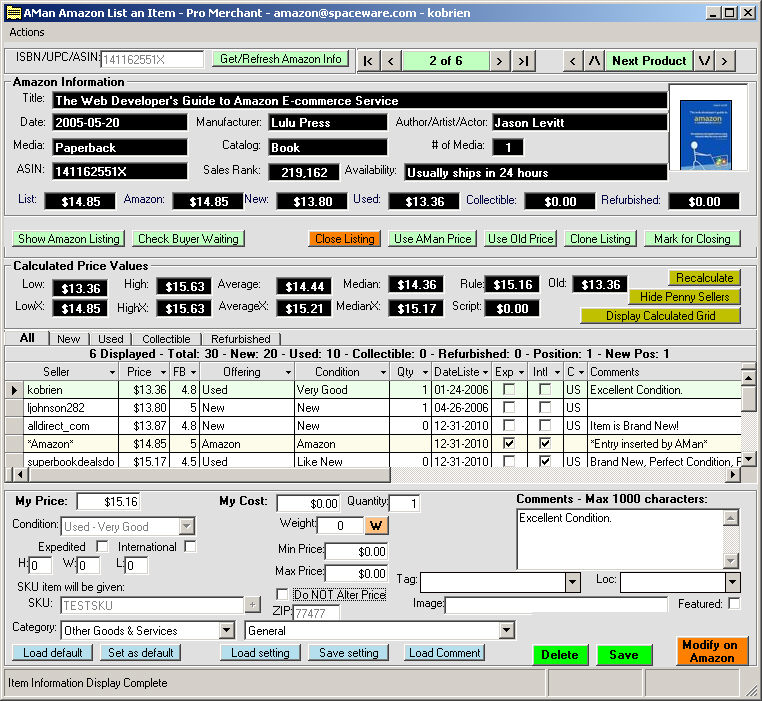762x701 pixels.
Task: Jump to the last record in navigation
Action: [524, 61]
